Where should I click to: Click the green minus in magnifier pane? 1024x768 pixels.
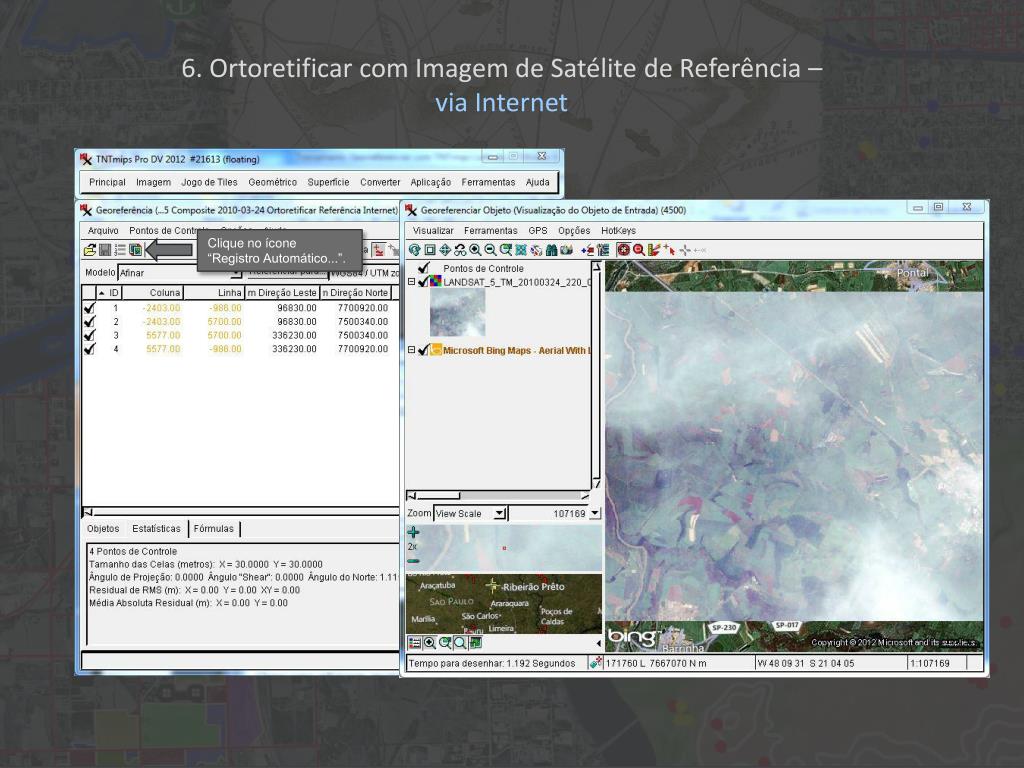click(413, 561)
